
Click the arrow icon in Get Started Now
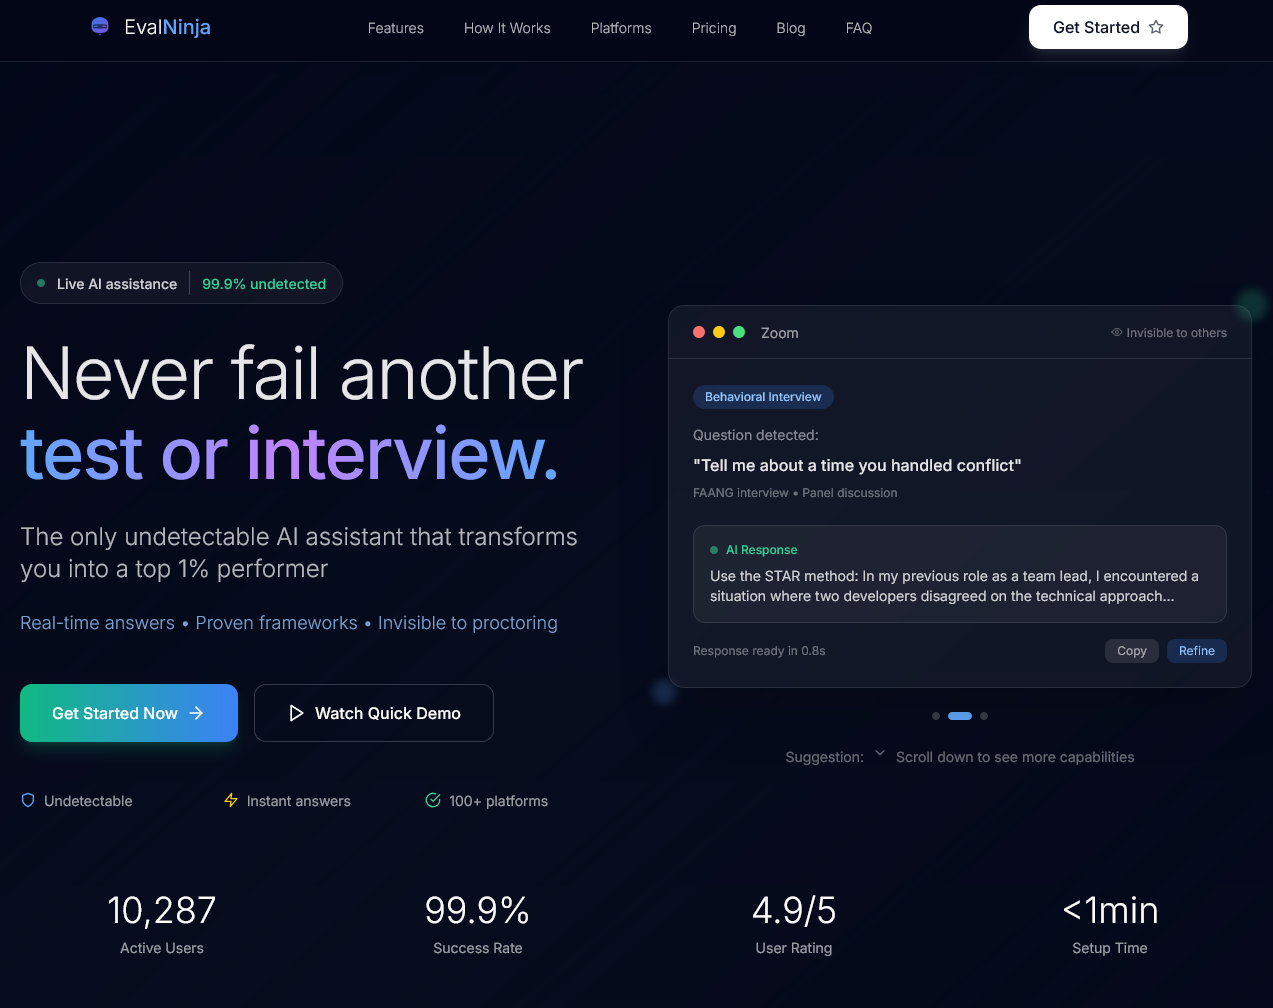[x=197, y=713]
